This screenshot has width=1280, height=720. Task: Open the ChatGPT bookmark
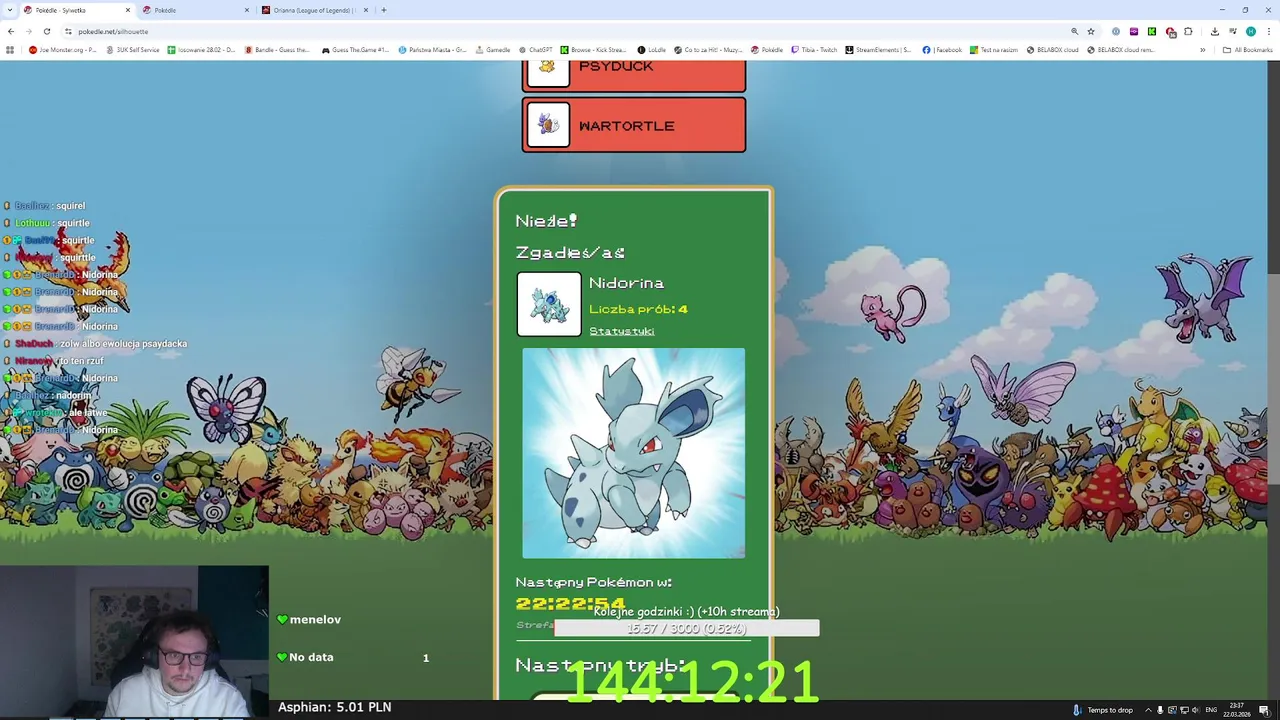(535, 50)
